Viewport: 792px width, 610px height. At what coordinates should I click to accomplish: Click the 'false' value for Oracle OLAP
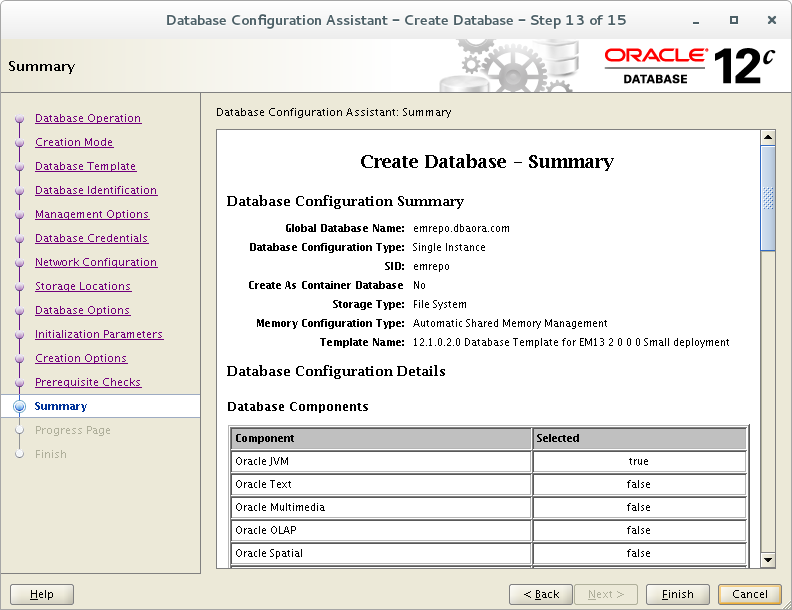tap(638, 530)
